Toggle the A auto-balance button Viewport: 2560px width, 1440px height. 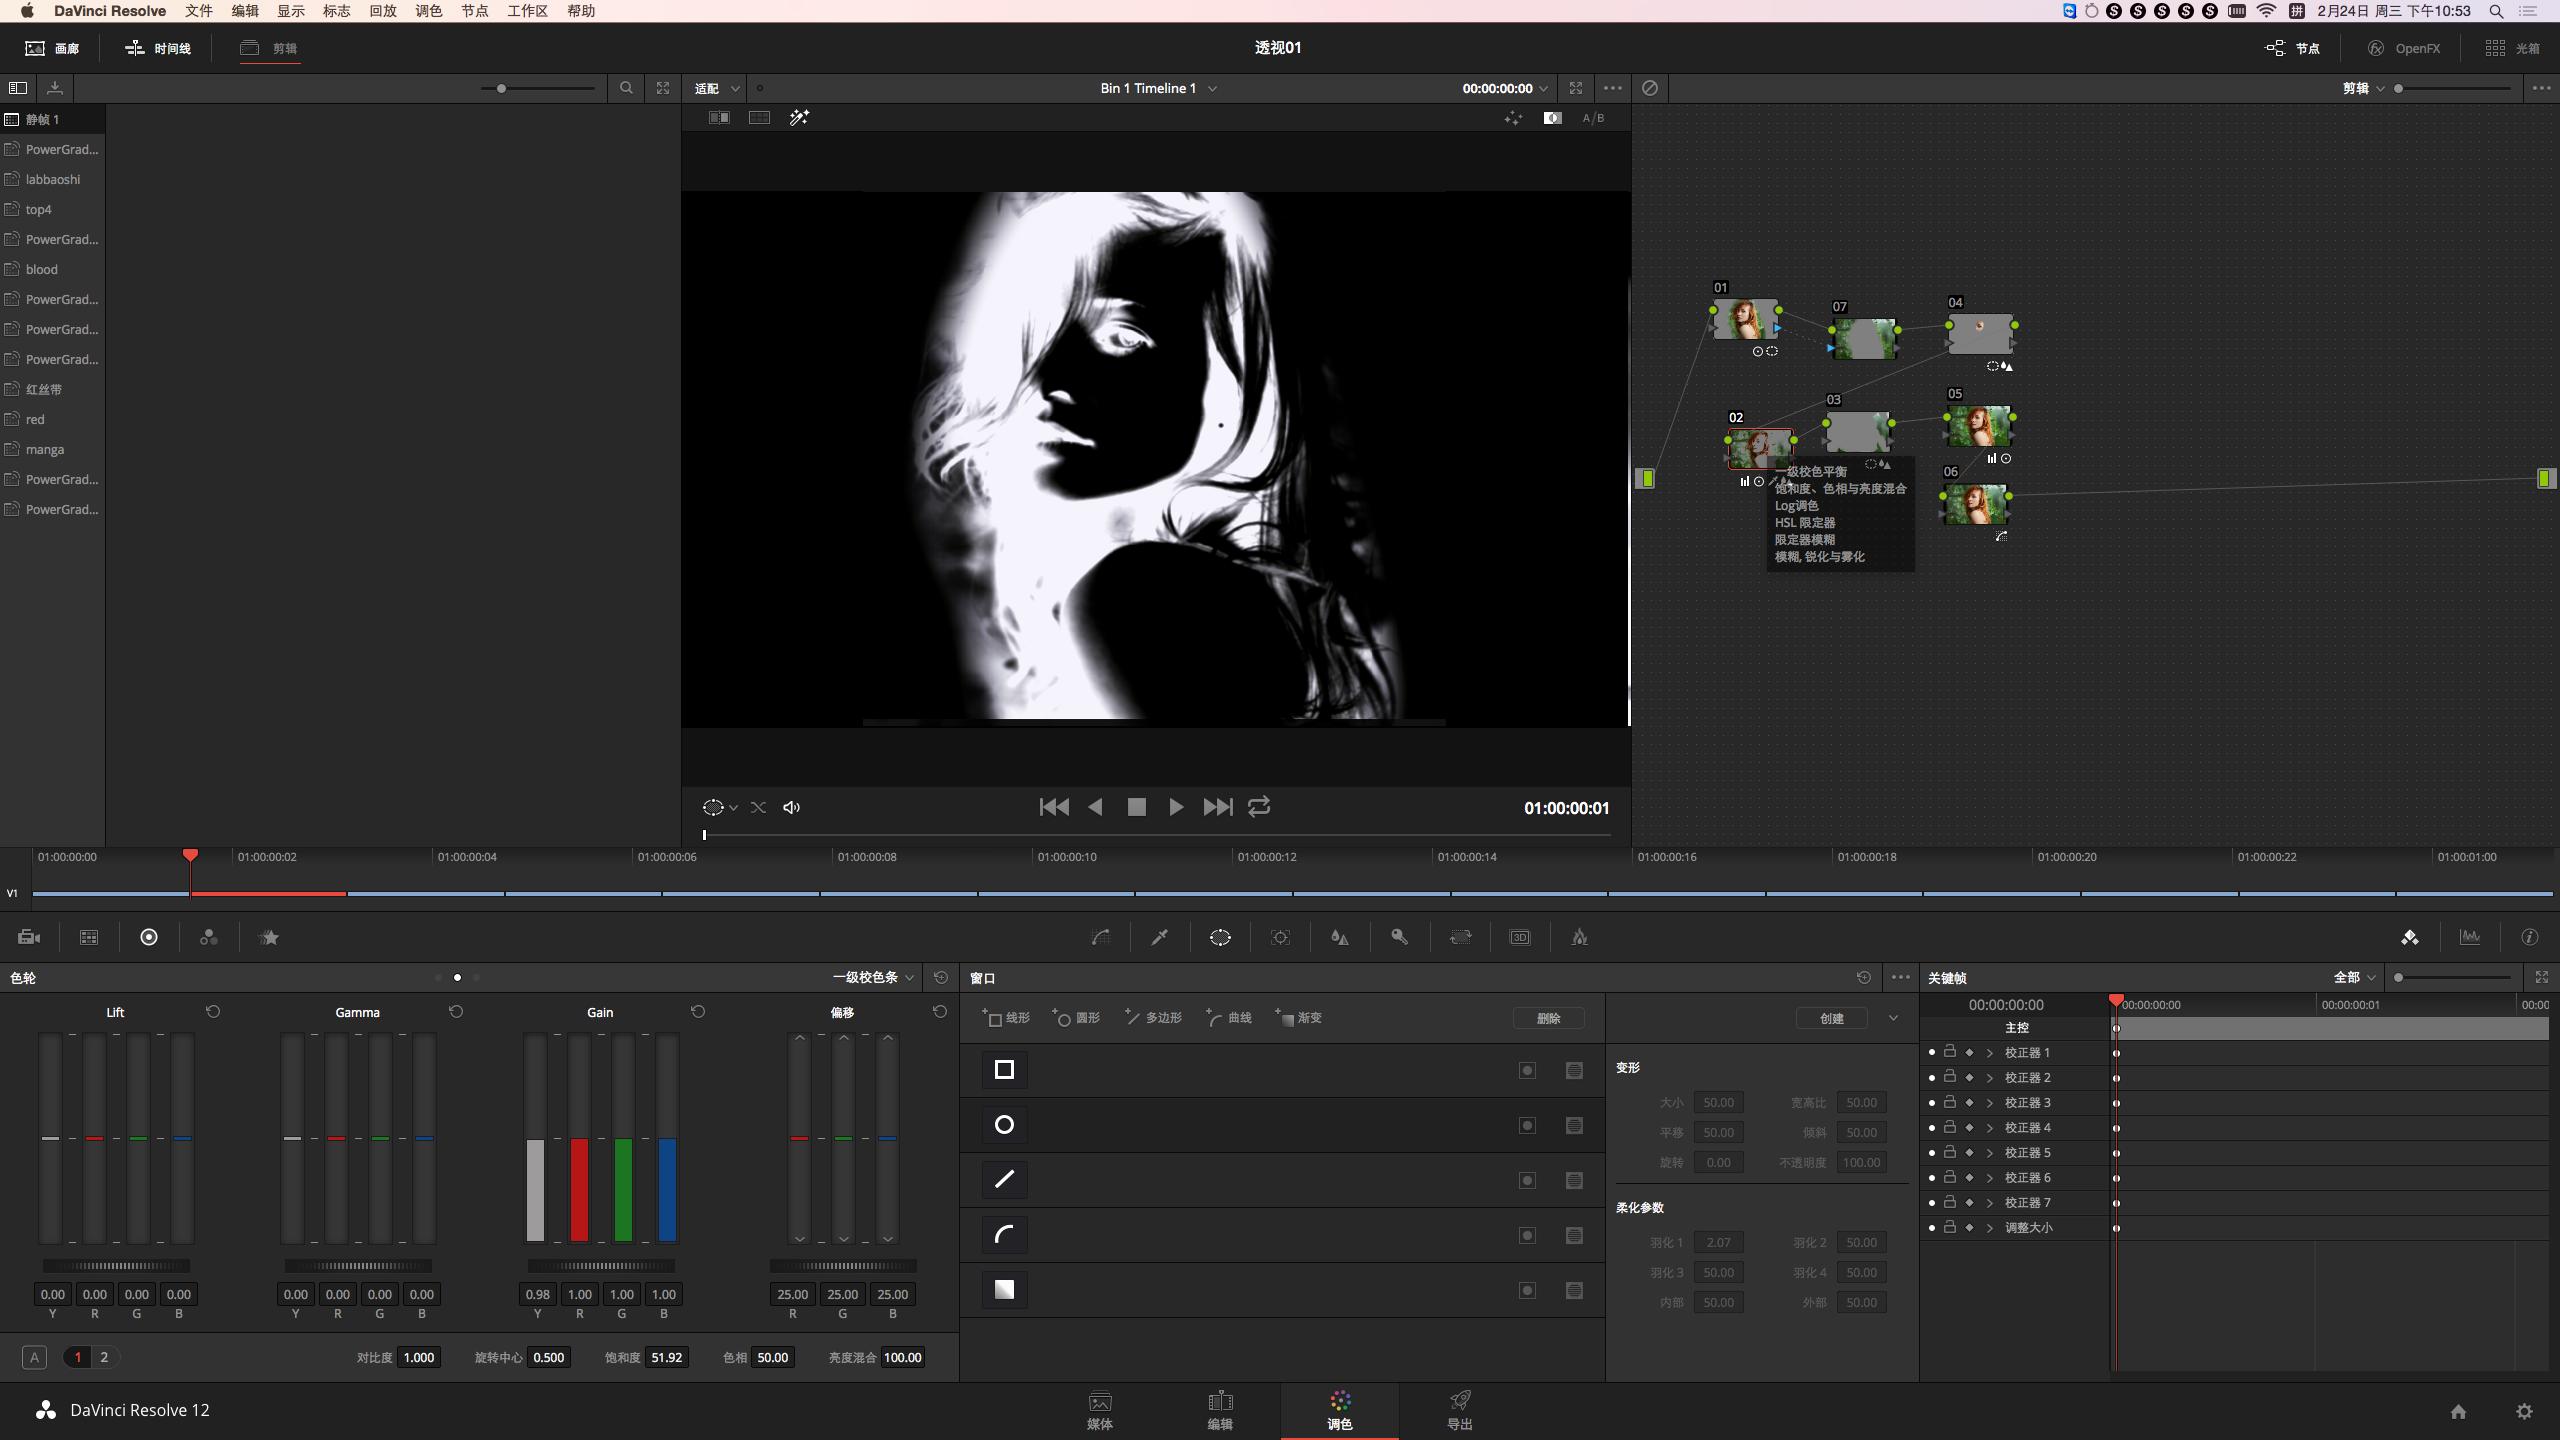coord(34,1357)
